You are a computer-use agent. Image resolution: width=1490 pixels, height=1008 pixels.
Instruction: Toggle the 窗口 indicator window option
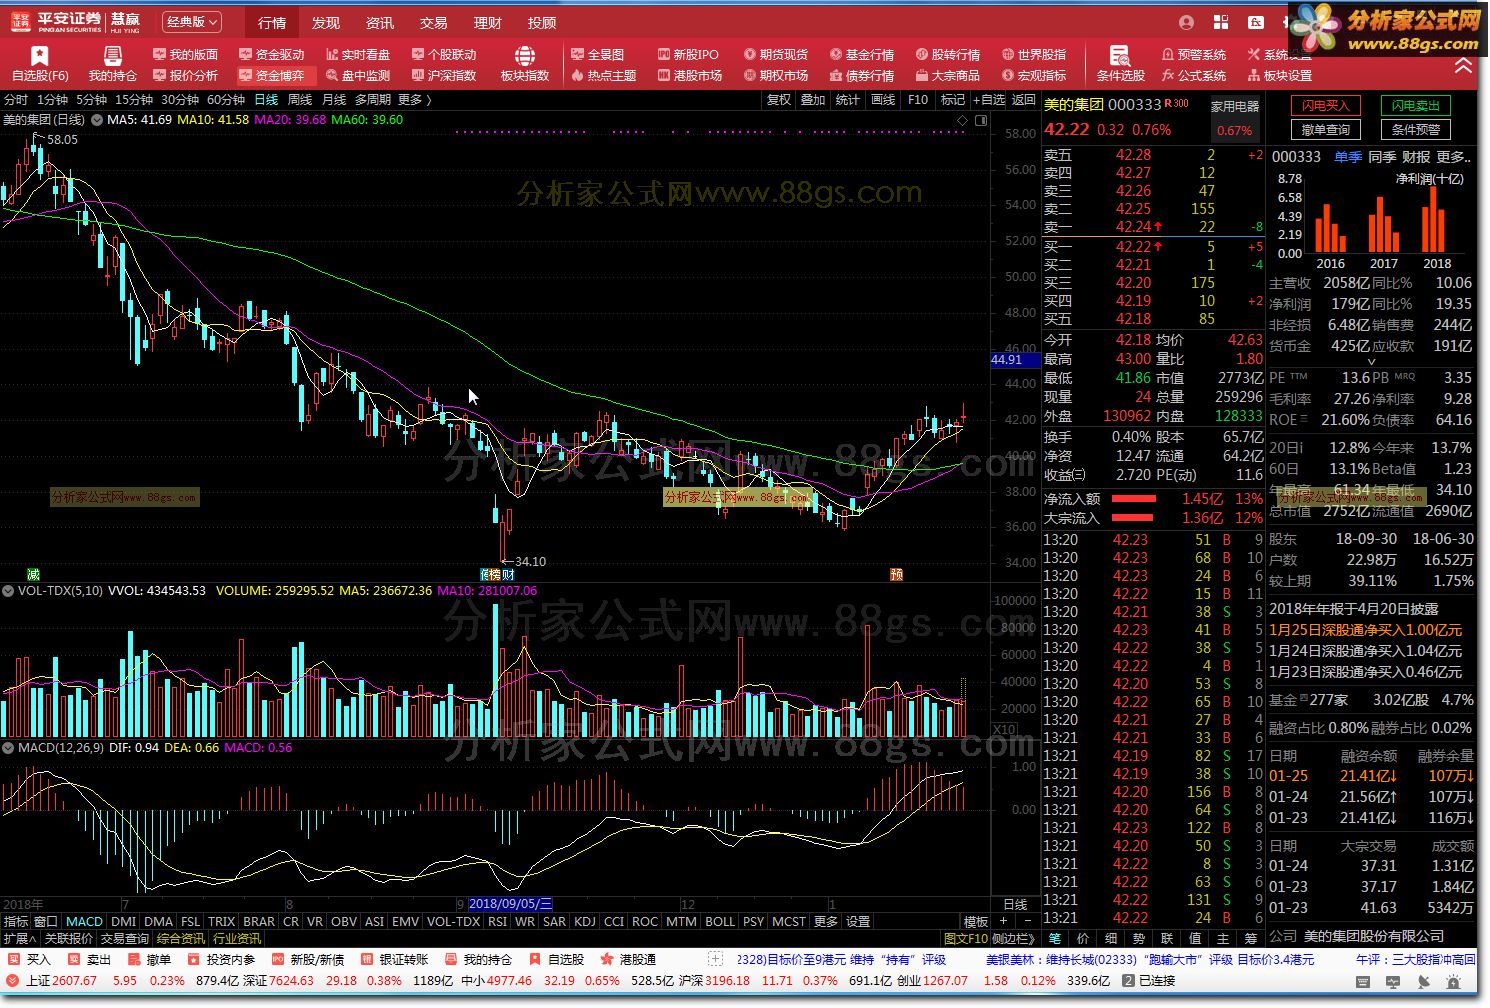(x=46, y=921)
